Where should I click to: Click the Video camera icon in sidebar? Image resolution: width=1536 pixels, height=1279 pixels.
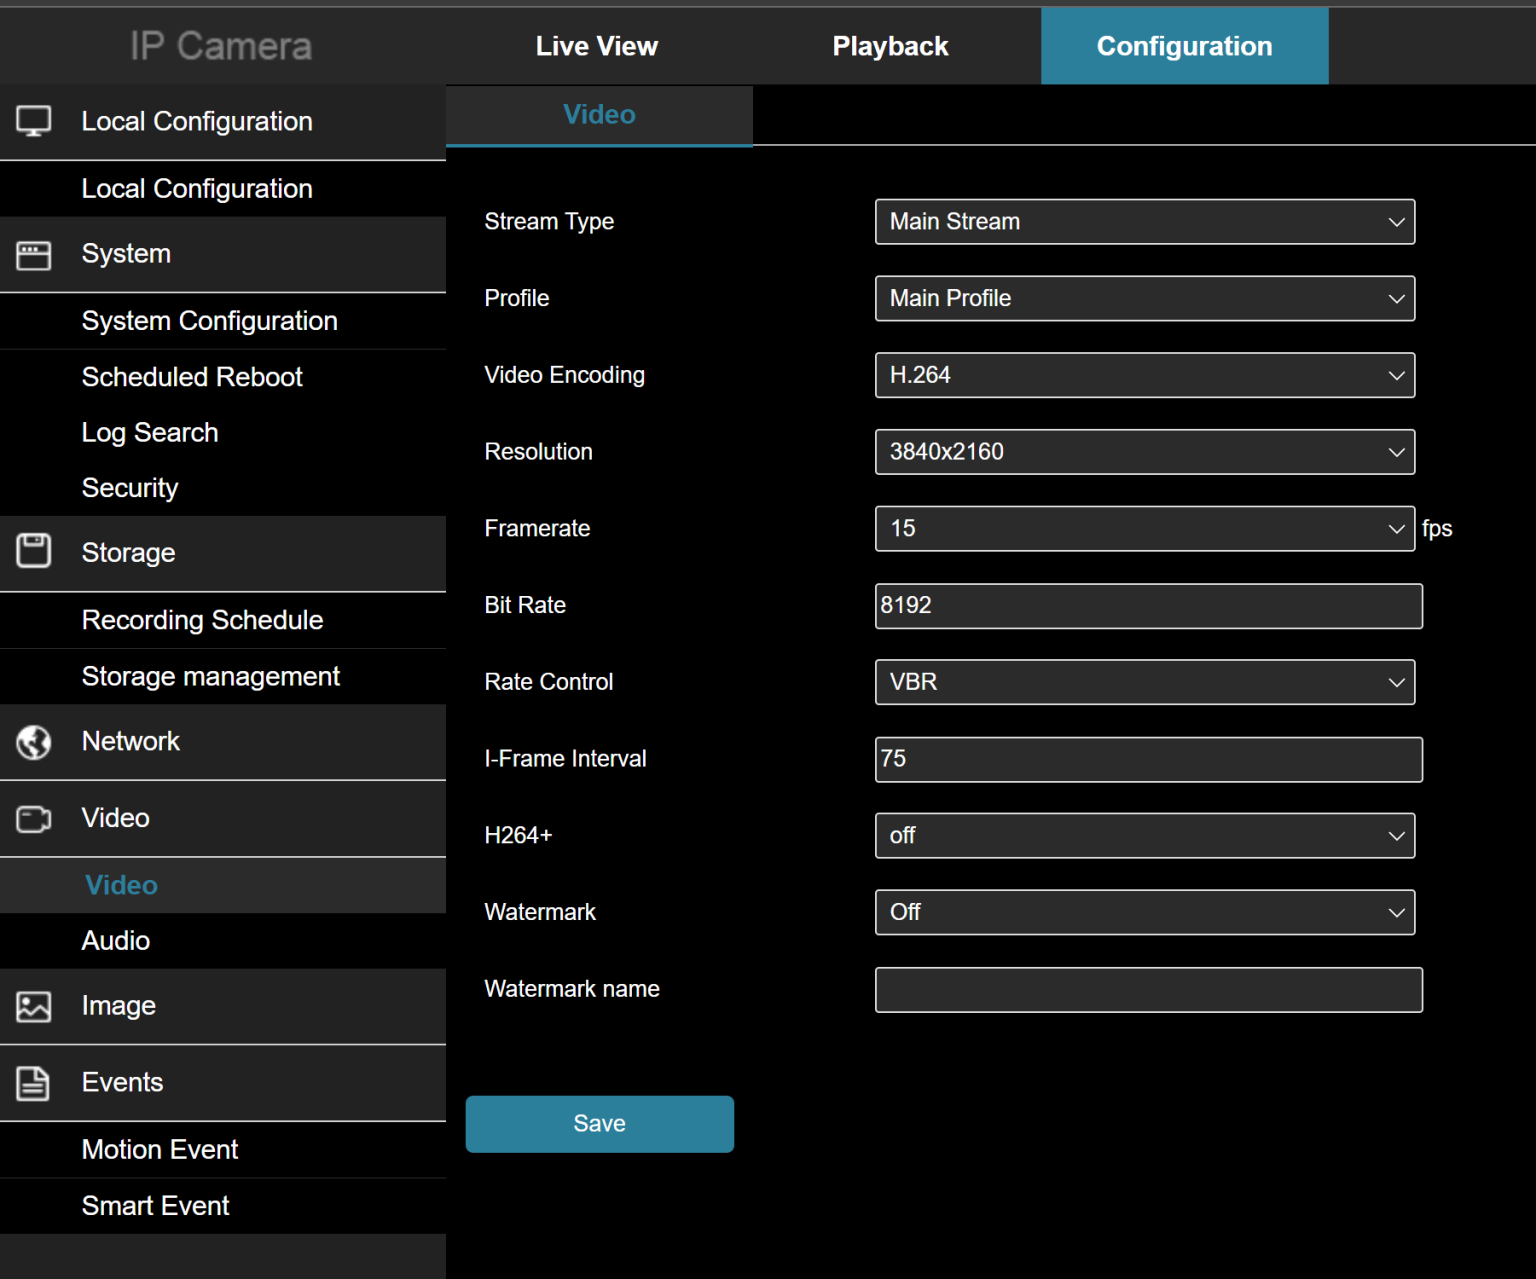pyautogui.click(x=35, y=819)
